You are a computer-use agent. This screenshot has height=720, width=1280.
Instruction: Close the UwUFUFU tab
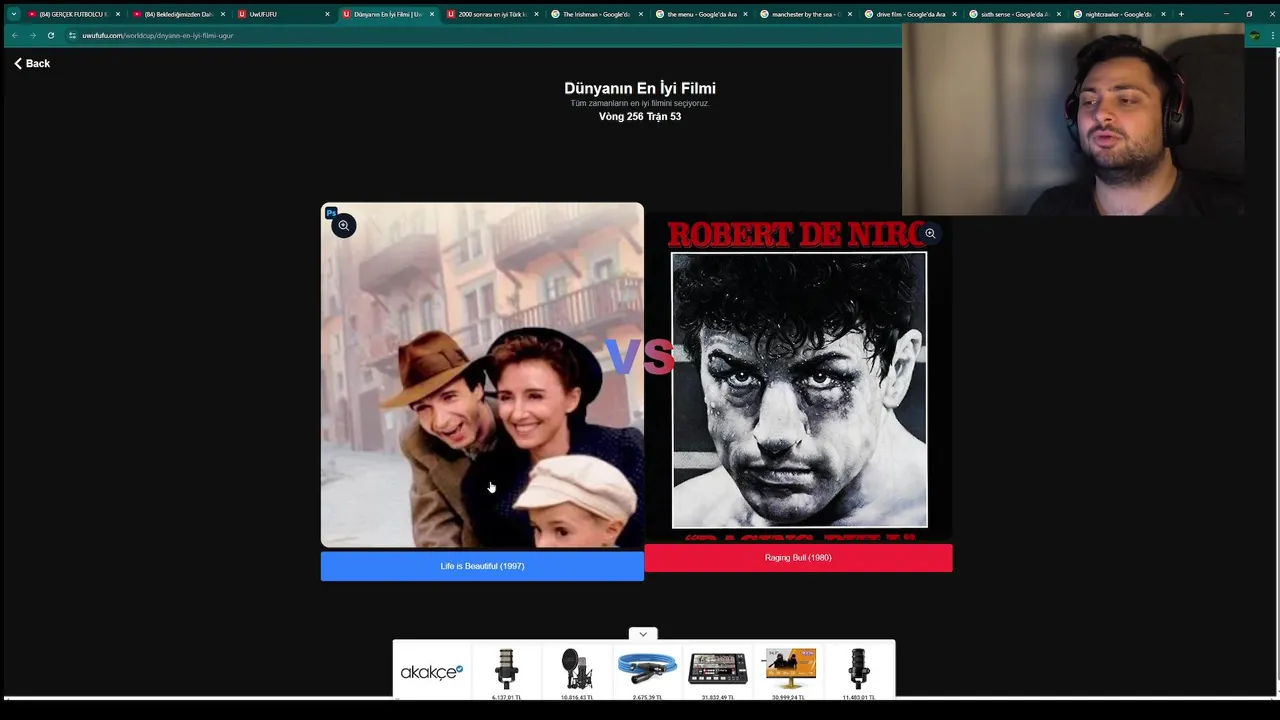327,14
